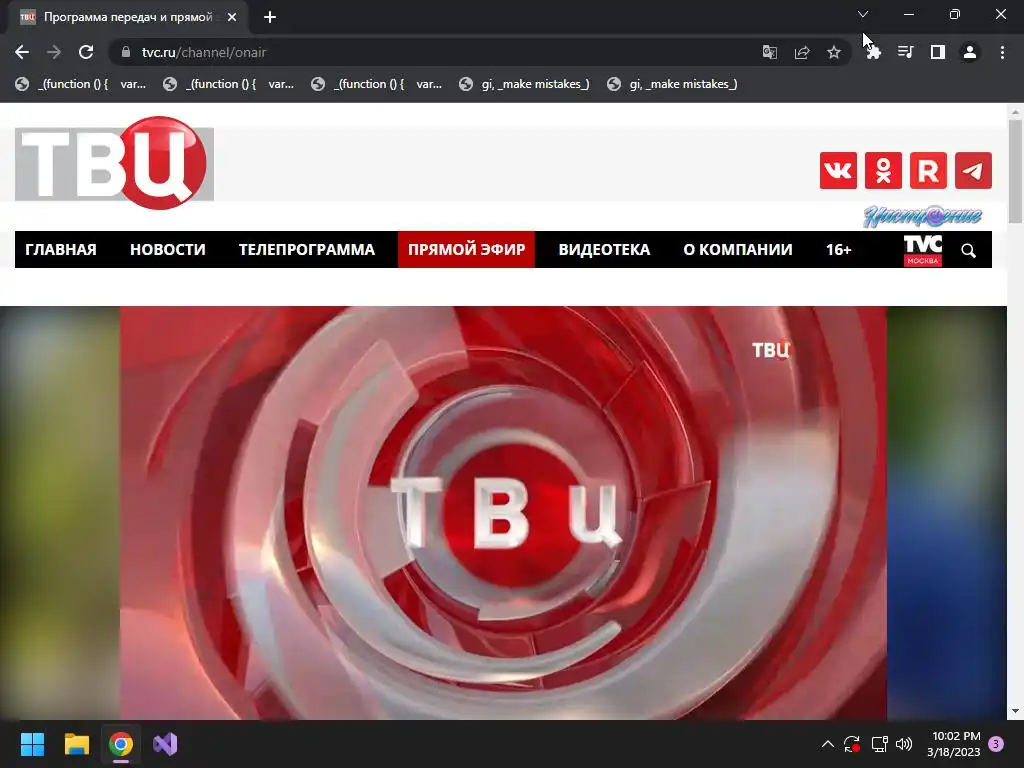Open the media controls icon
1024x768 pixels.
[x=905, y=52]
